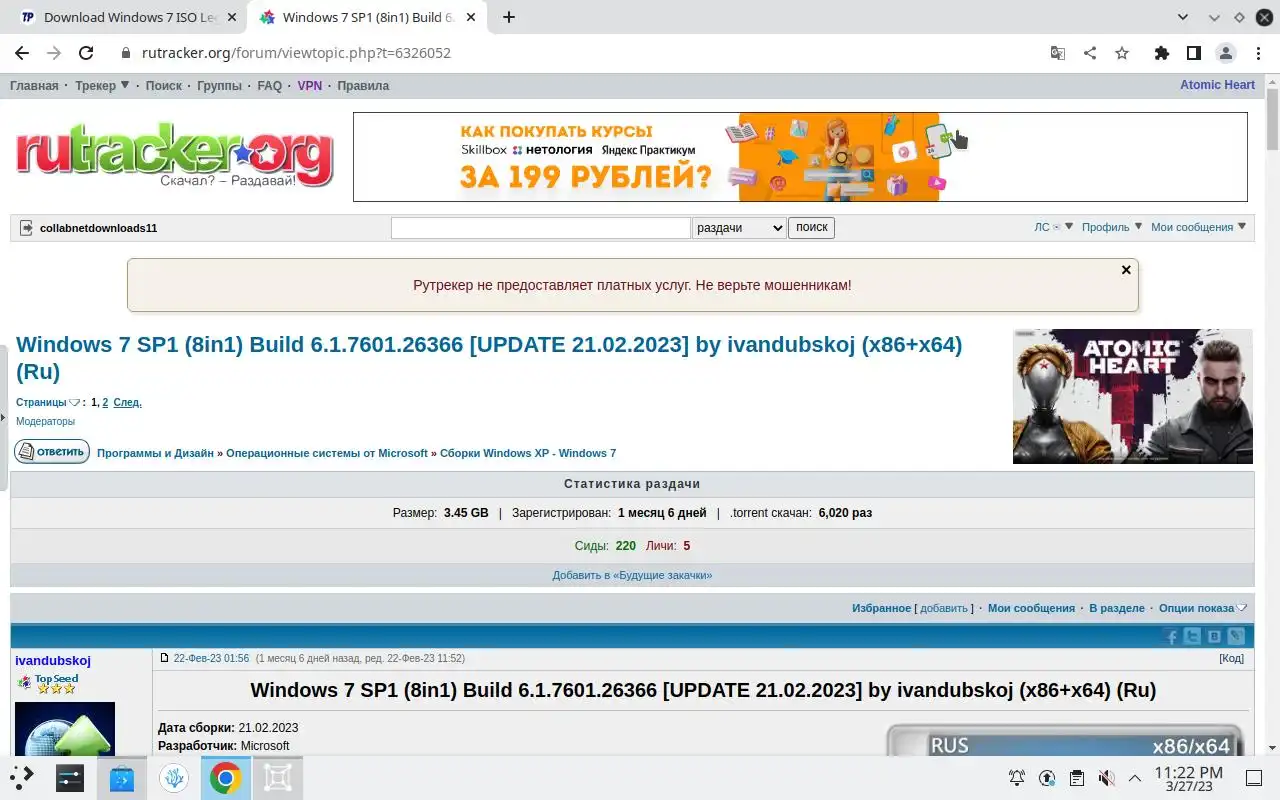Screen dimensions: 1280x800
Task: Open the system settings taskbar icon
Action: tap(70, 777)
